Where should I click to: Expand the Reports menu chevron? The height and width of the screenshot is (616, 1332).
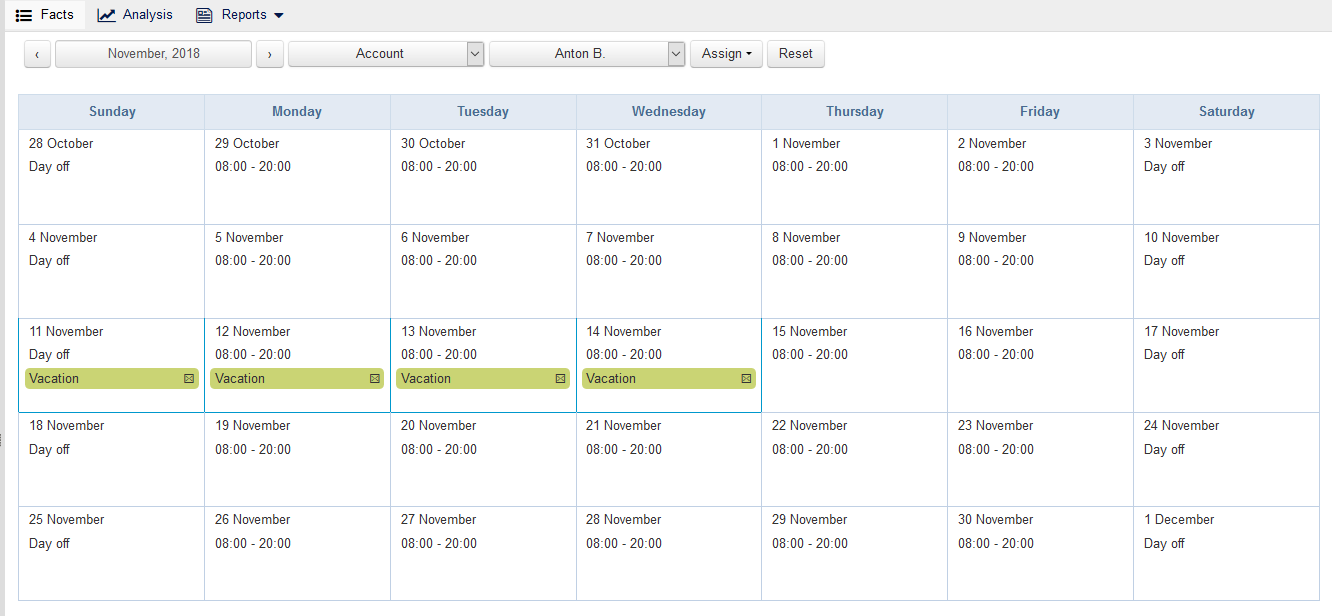point(279,15)
